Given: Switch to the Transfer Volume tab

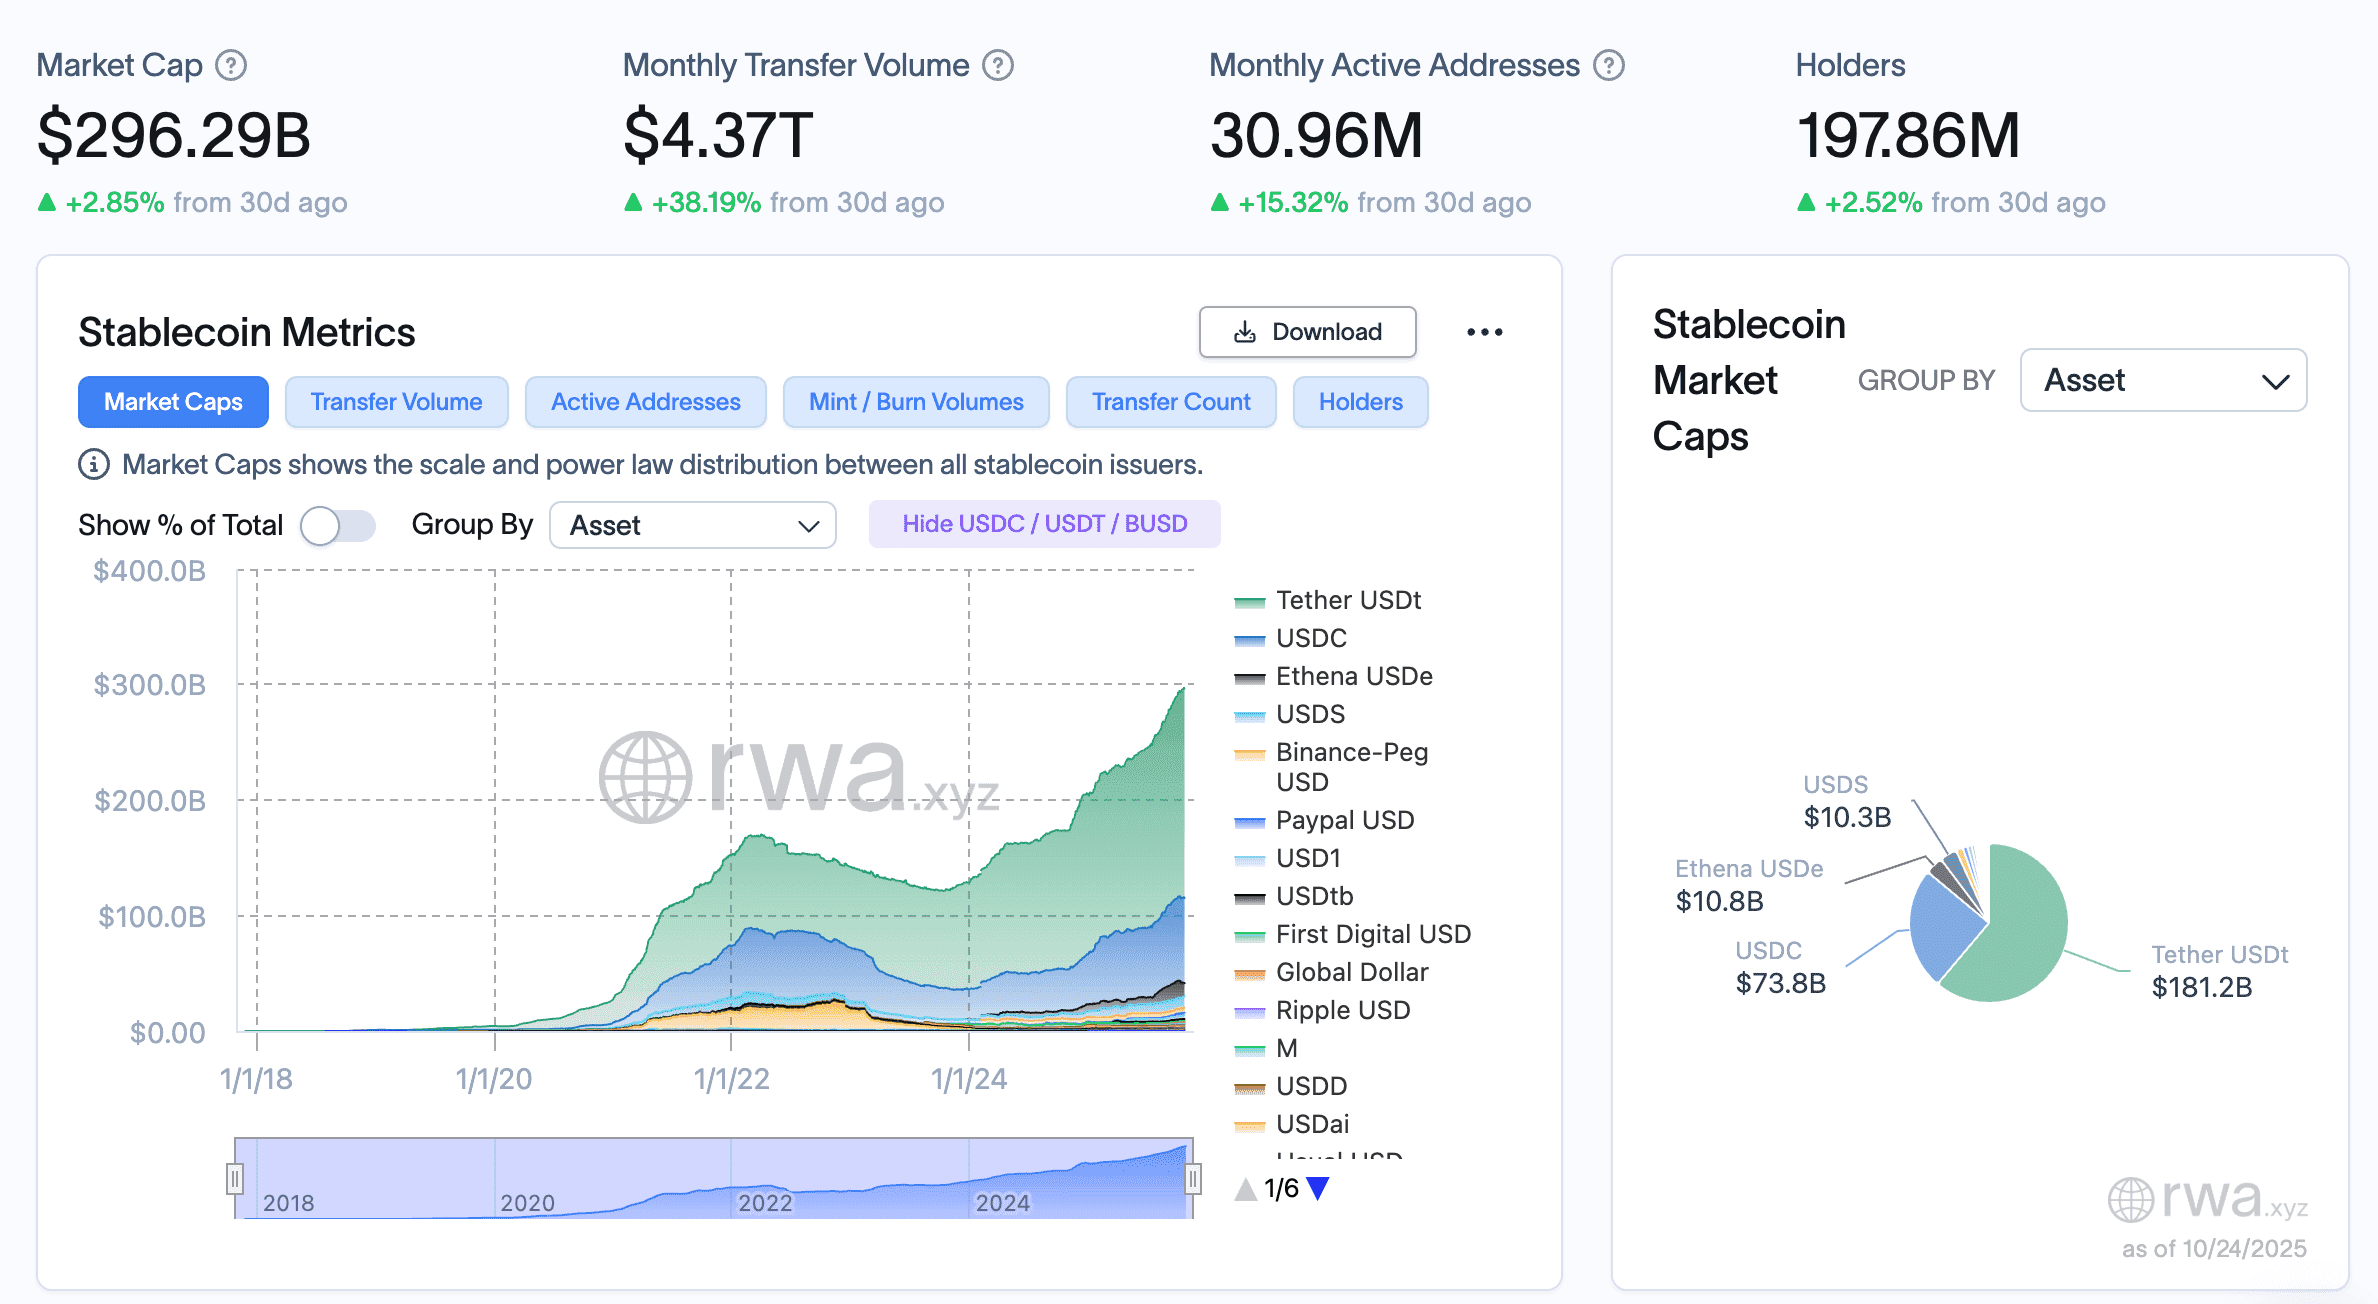Looking at the screenshot, I should 396,402.
